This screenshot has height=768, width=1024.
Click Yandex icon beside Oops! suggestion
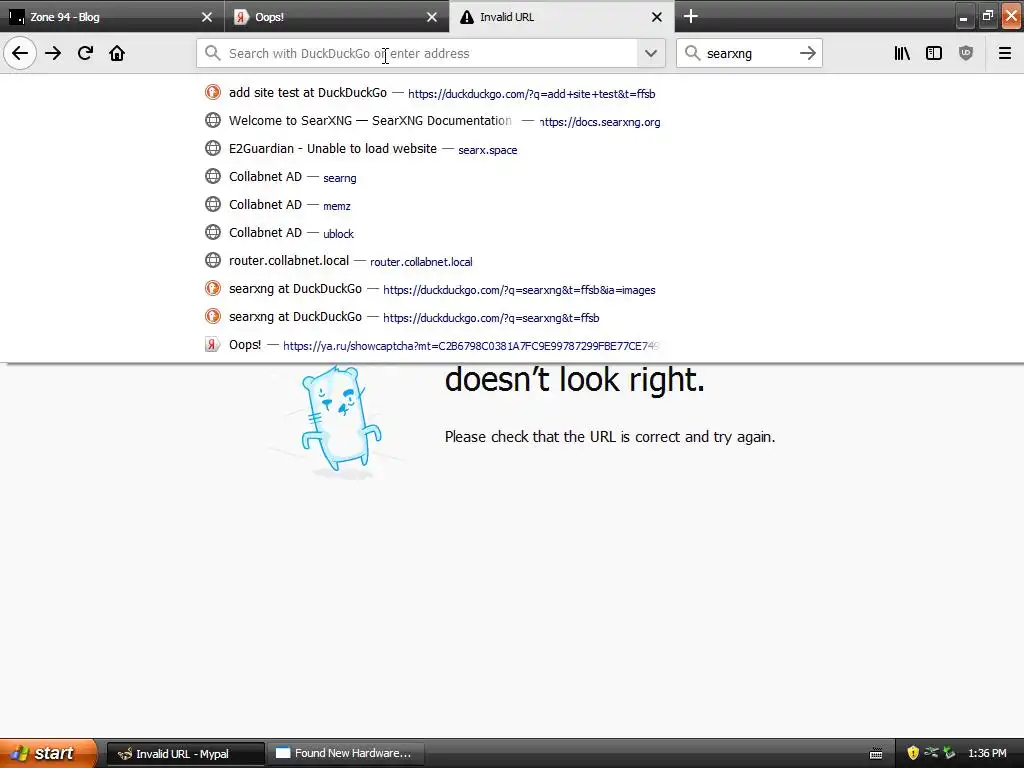pyautogui.click(x=212, y=344)
